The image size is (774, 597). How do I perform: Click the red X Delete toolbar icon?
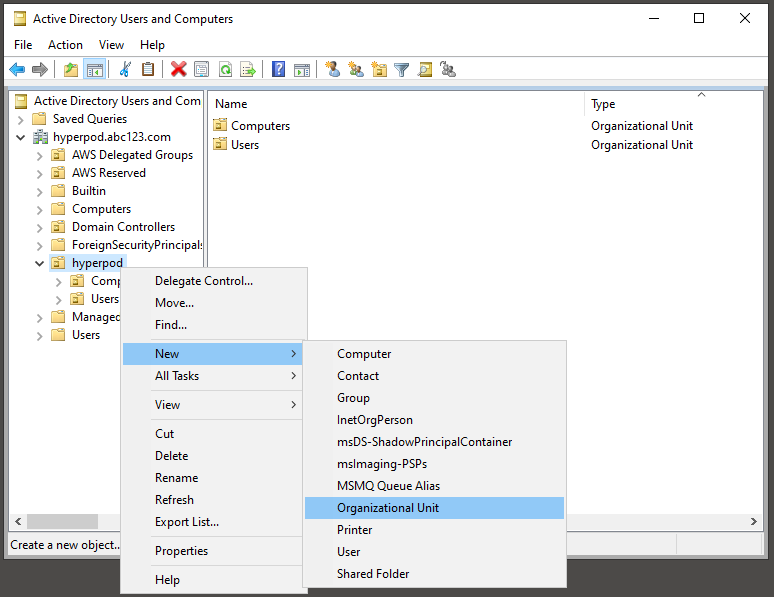click(178, 70)
